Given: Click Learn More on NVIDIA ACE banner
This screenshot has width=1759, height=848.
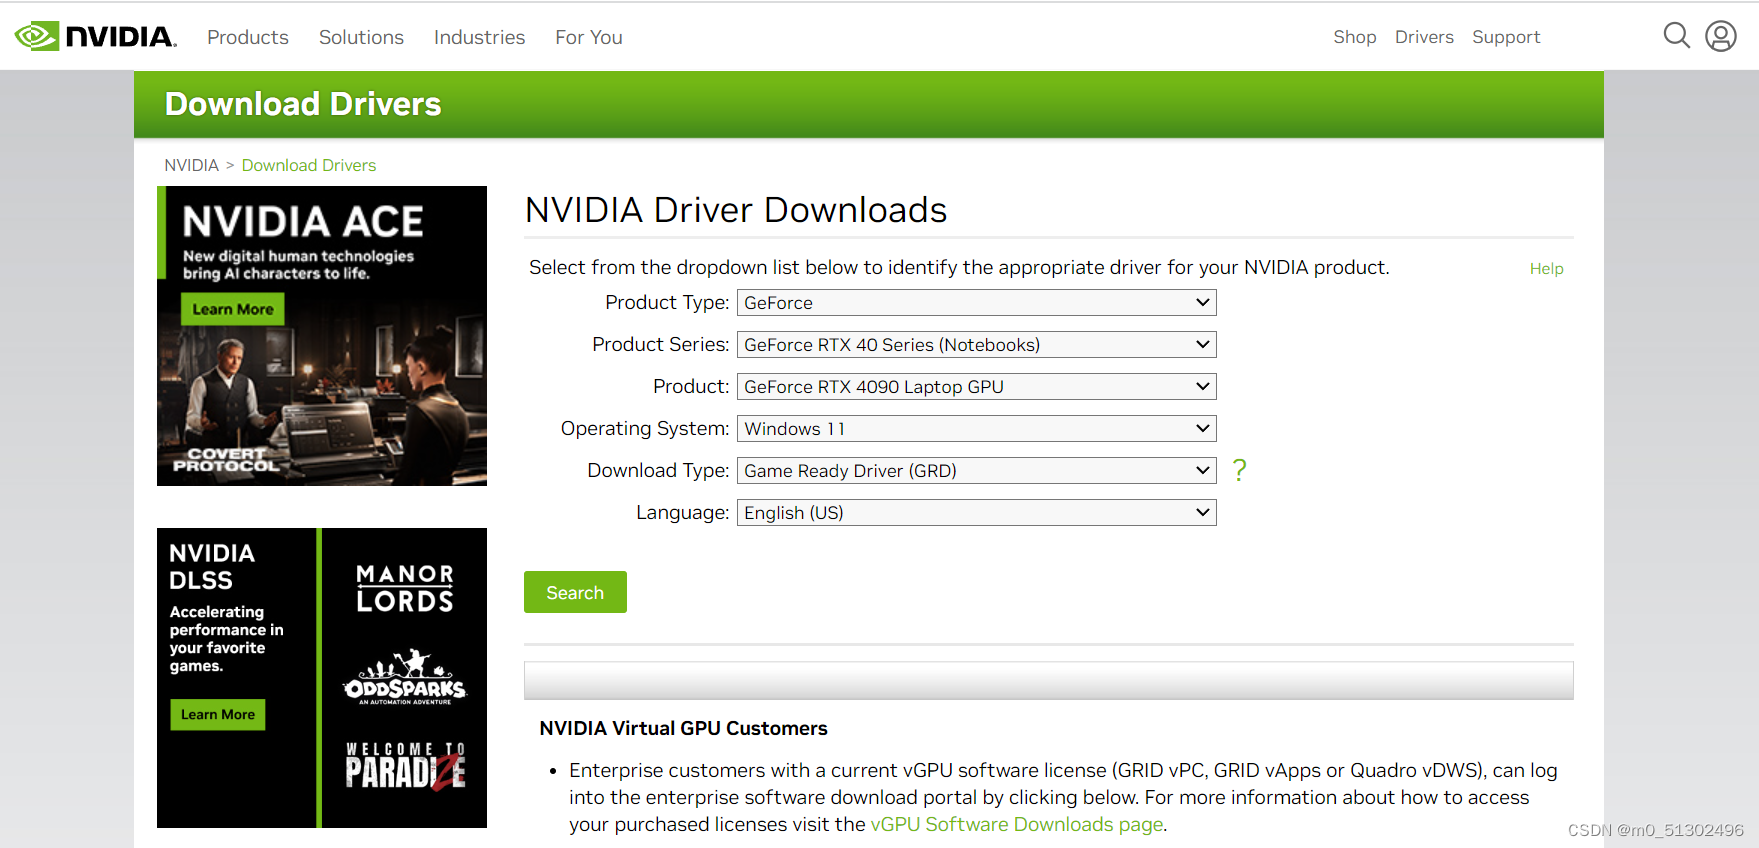Looking at the screenshot, I should (233, 309).
